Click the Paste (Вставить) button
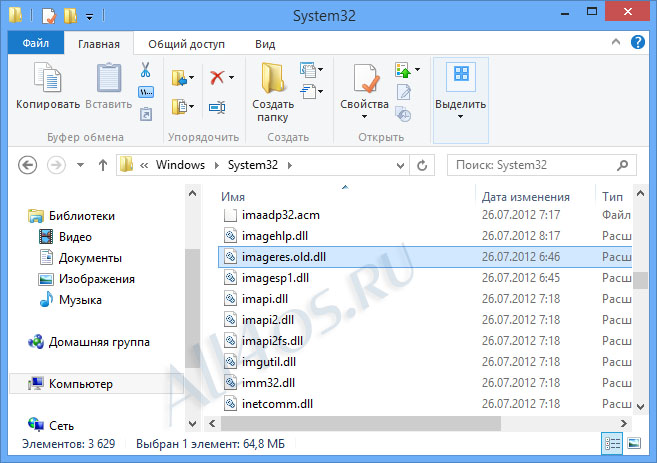The width and height of the screenshot is (657, 463). (109, 86)
